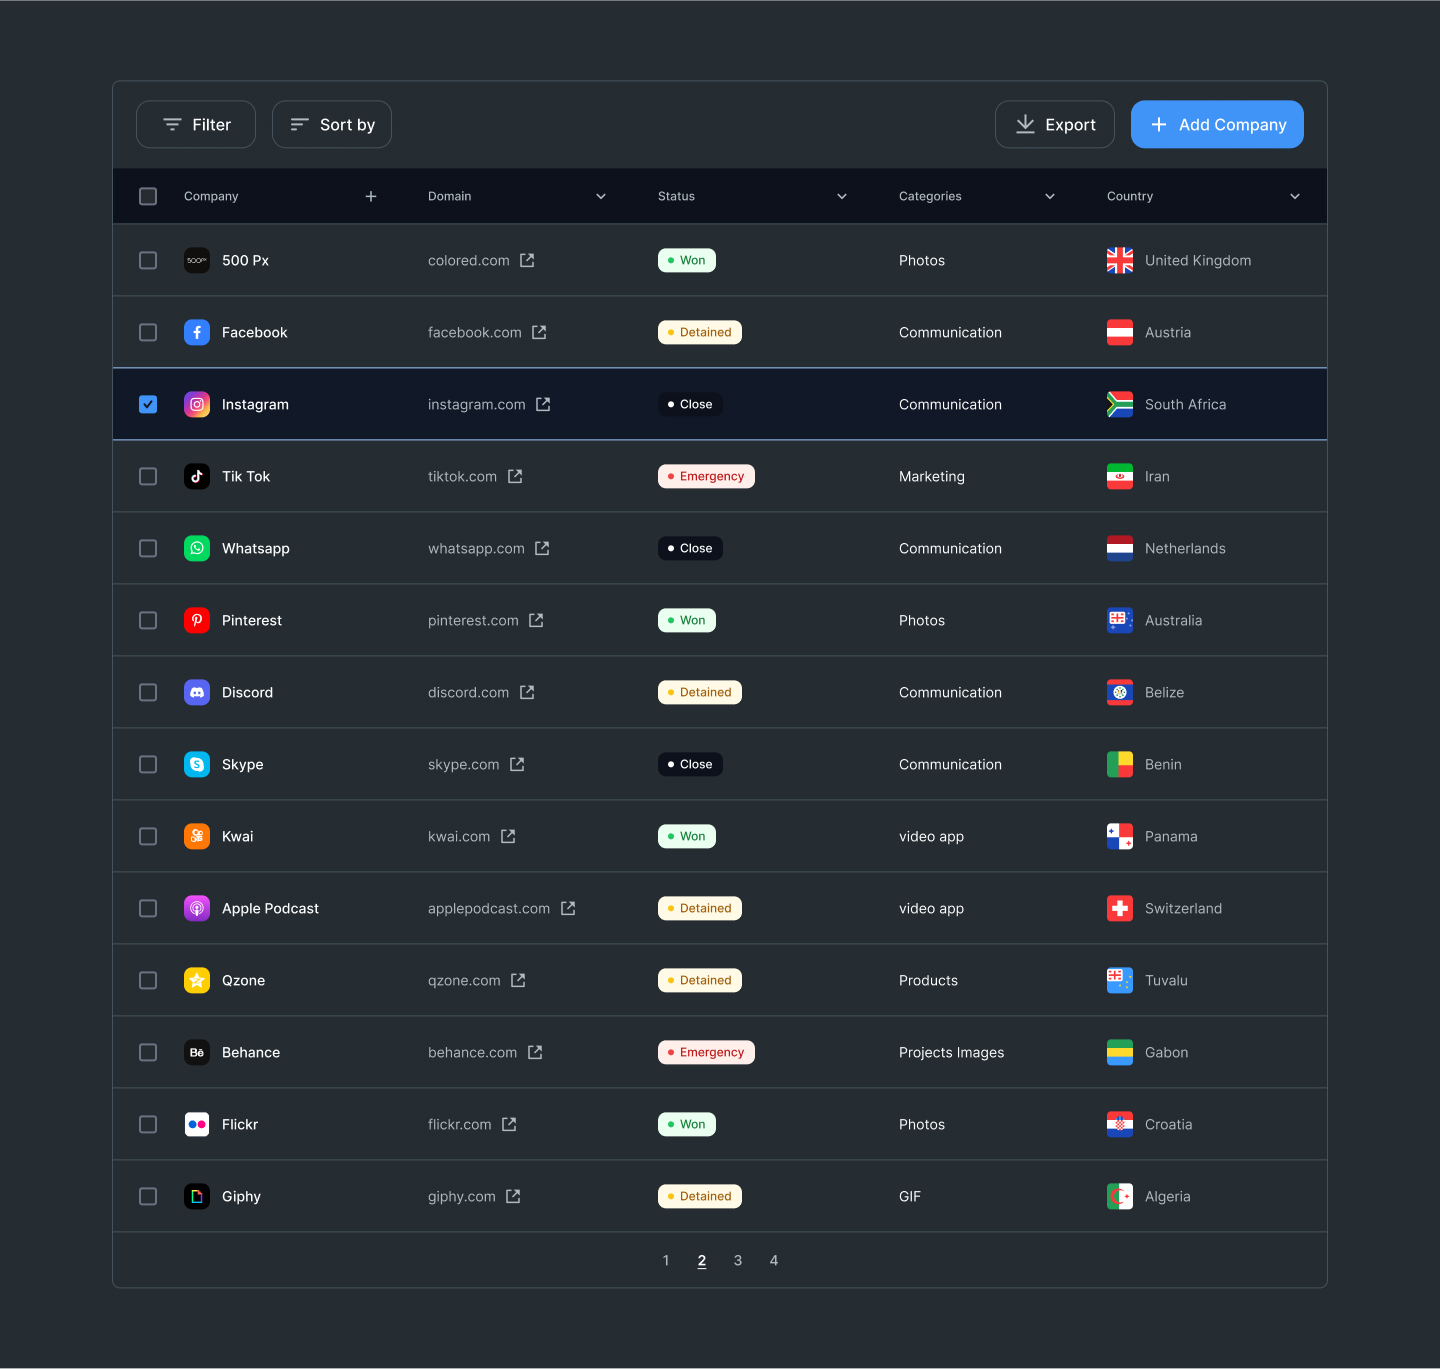
Task: Go to page 1
Action: click(x=666, y=1260)
